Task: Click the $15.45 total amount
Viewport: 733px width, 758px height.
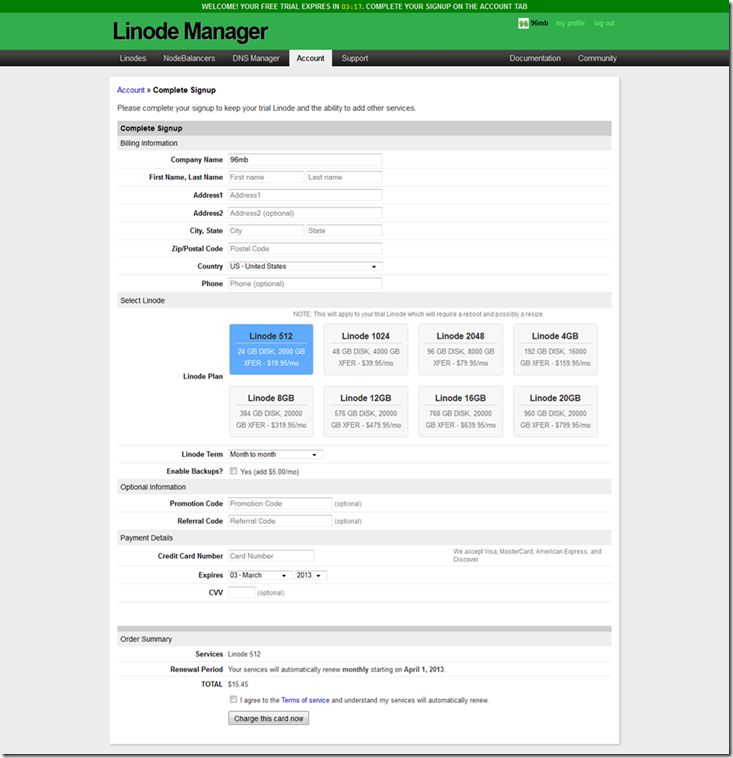Action: pos(238,685)
